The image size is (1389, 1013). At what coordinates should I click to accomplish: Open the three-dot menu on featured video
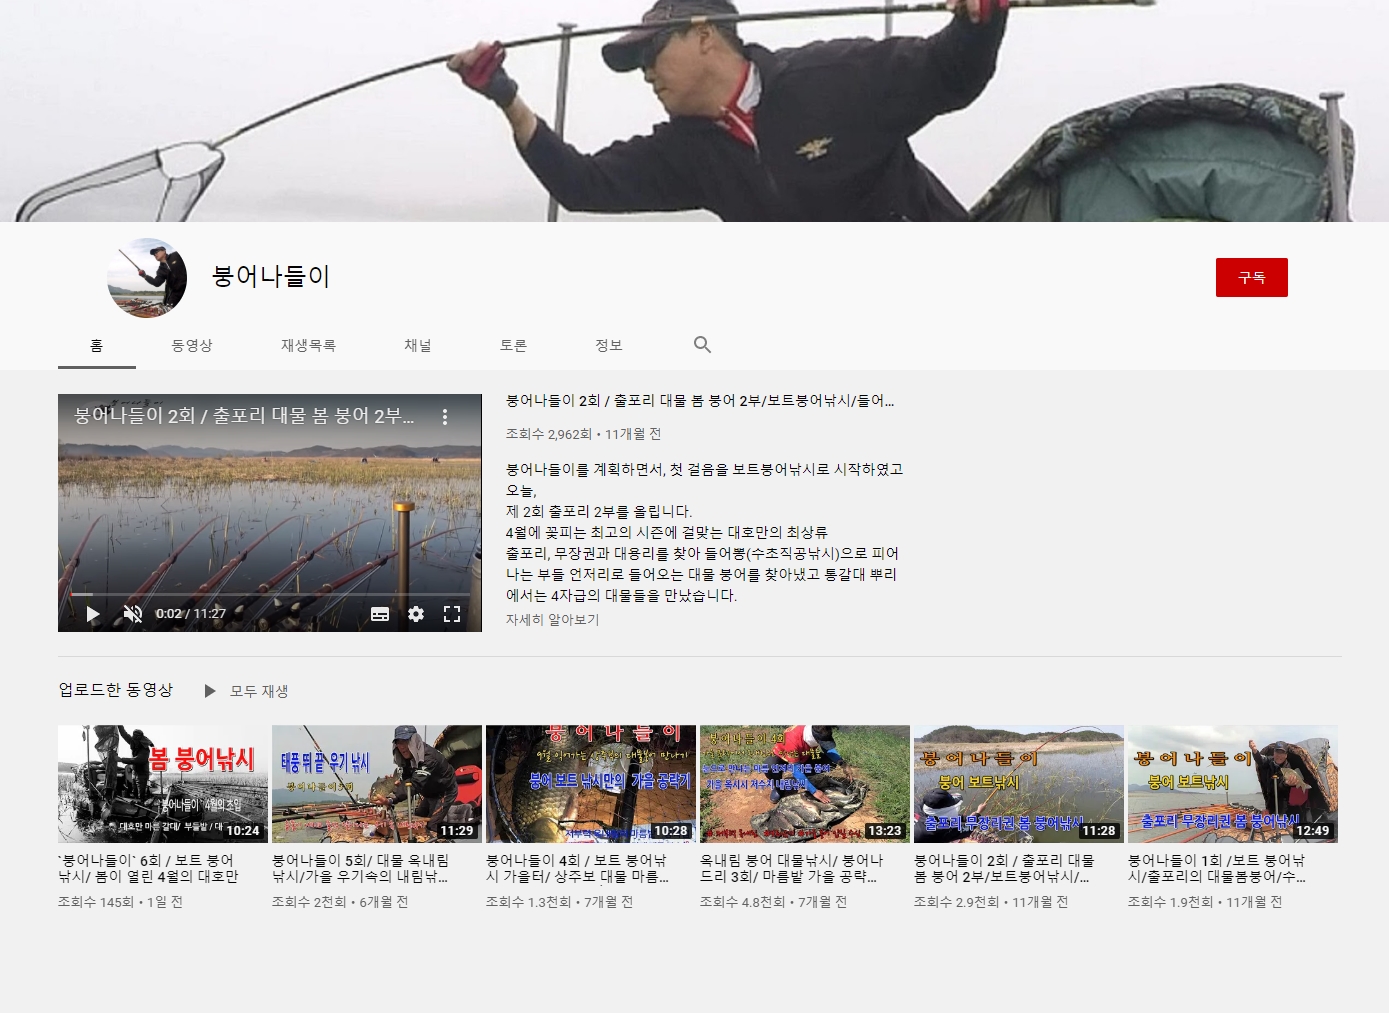point(445,417)
